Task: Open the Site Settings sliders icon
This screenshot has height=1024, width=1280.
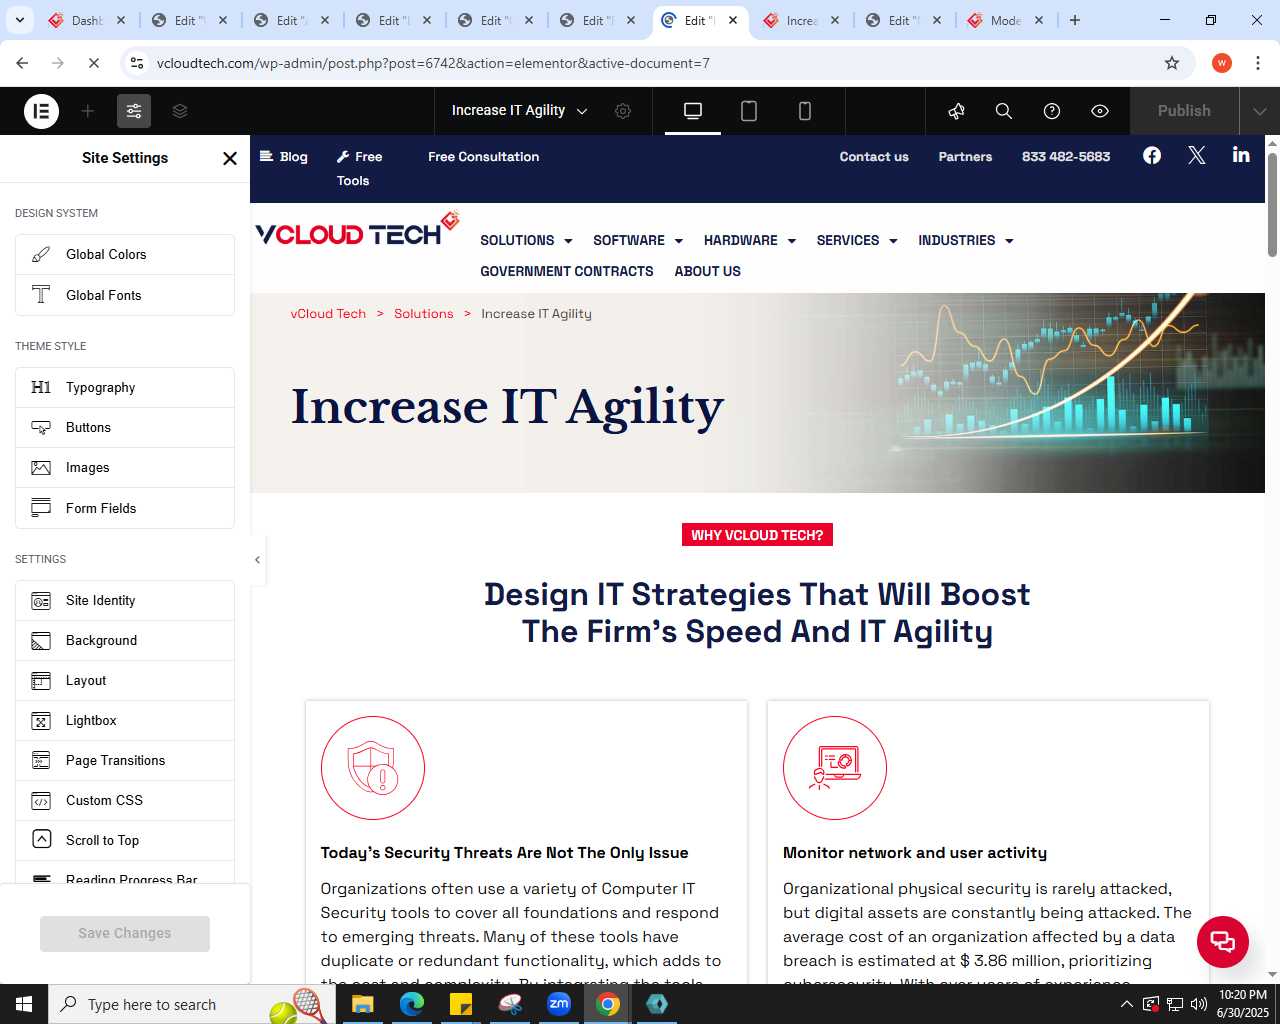Action: (x=134, y=111)
